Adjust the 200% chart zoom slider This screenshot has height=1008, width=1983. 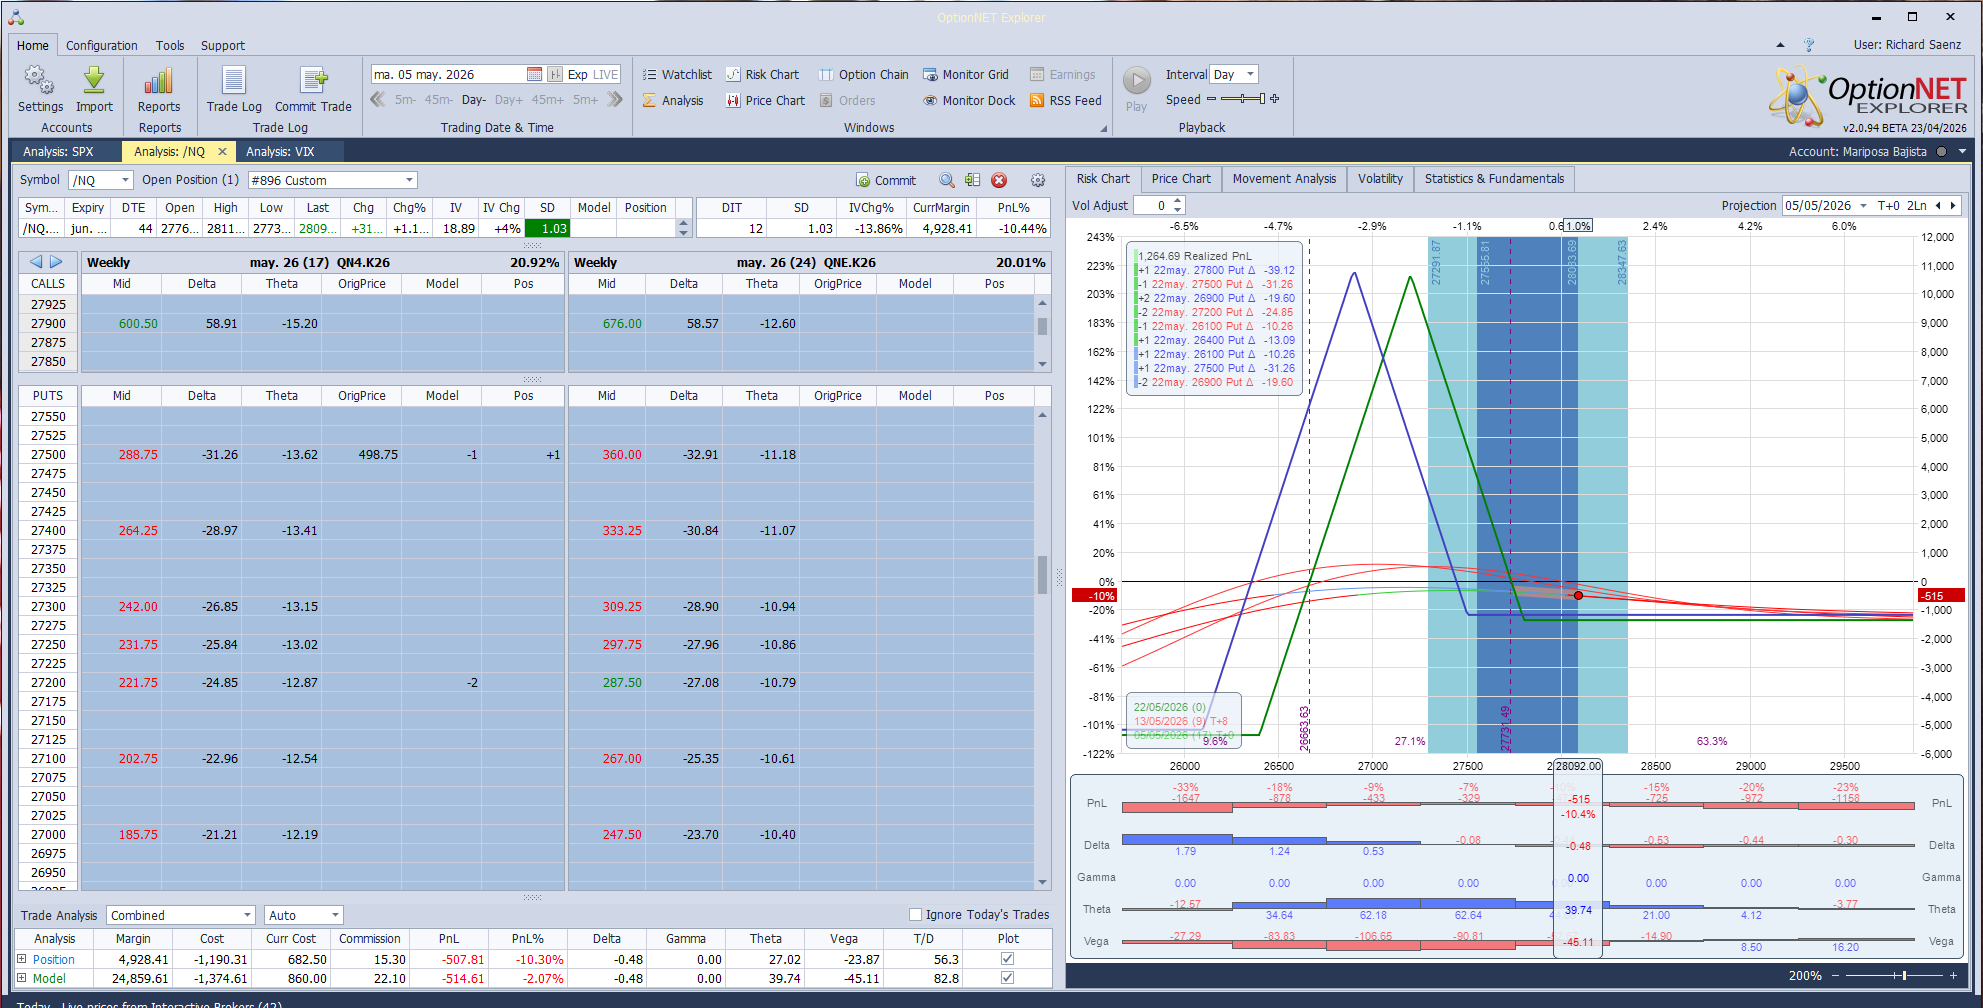pos(1895,975)
